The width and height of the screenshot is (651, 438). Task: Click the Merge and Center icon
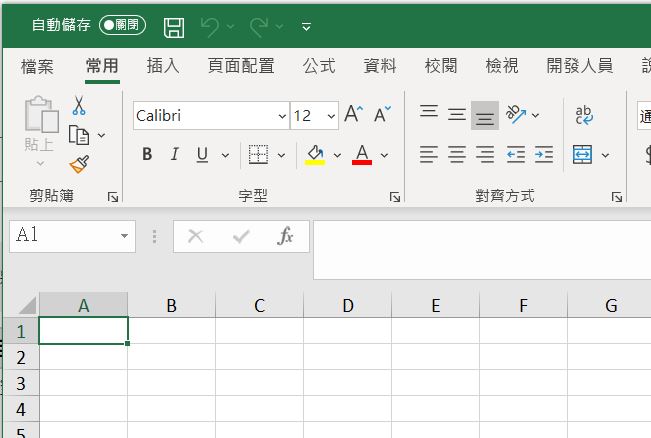pos(582,154)
